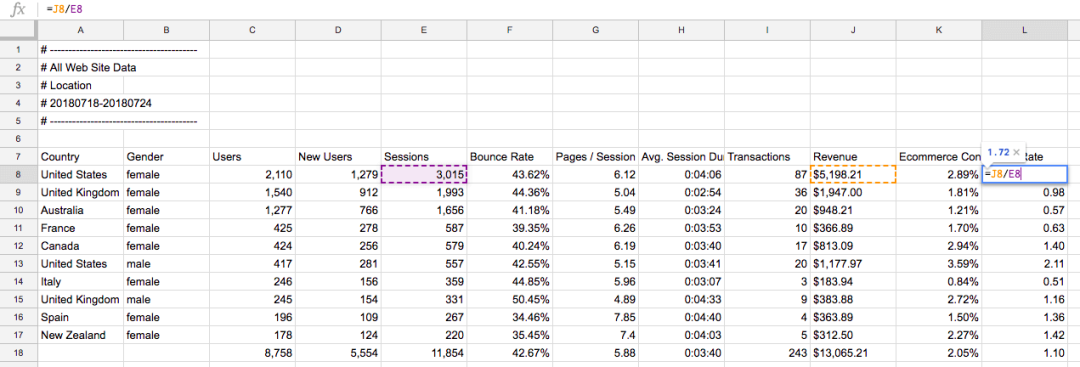Click the 'France' cell
The height and width of the screenshot is (367, 1080).
coord(81,228)
